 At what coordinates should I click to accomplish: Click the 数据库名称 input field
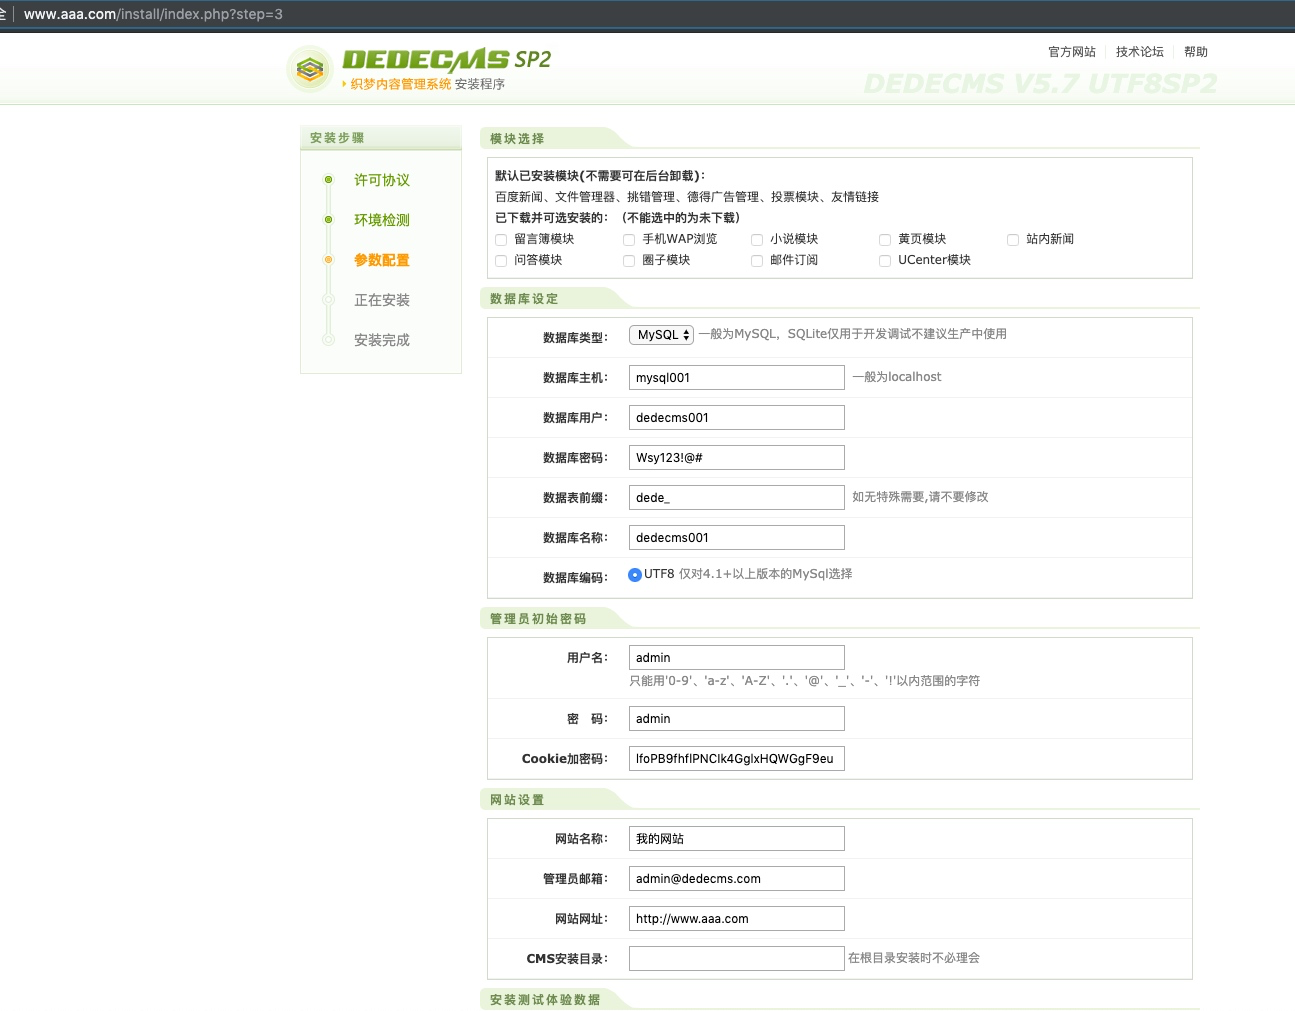pos(737,537)
